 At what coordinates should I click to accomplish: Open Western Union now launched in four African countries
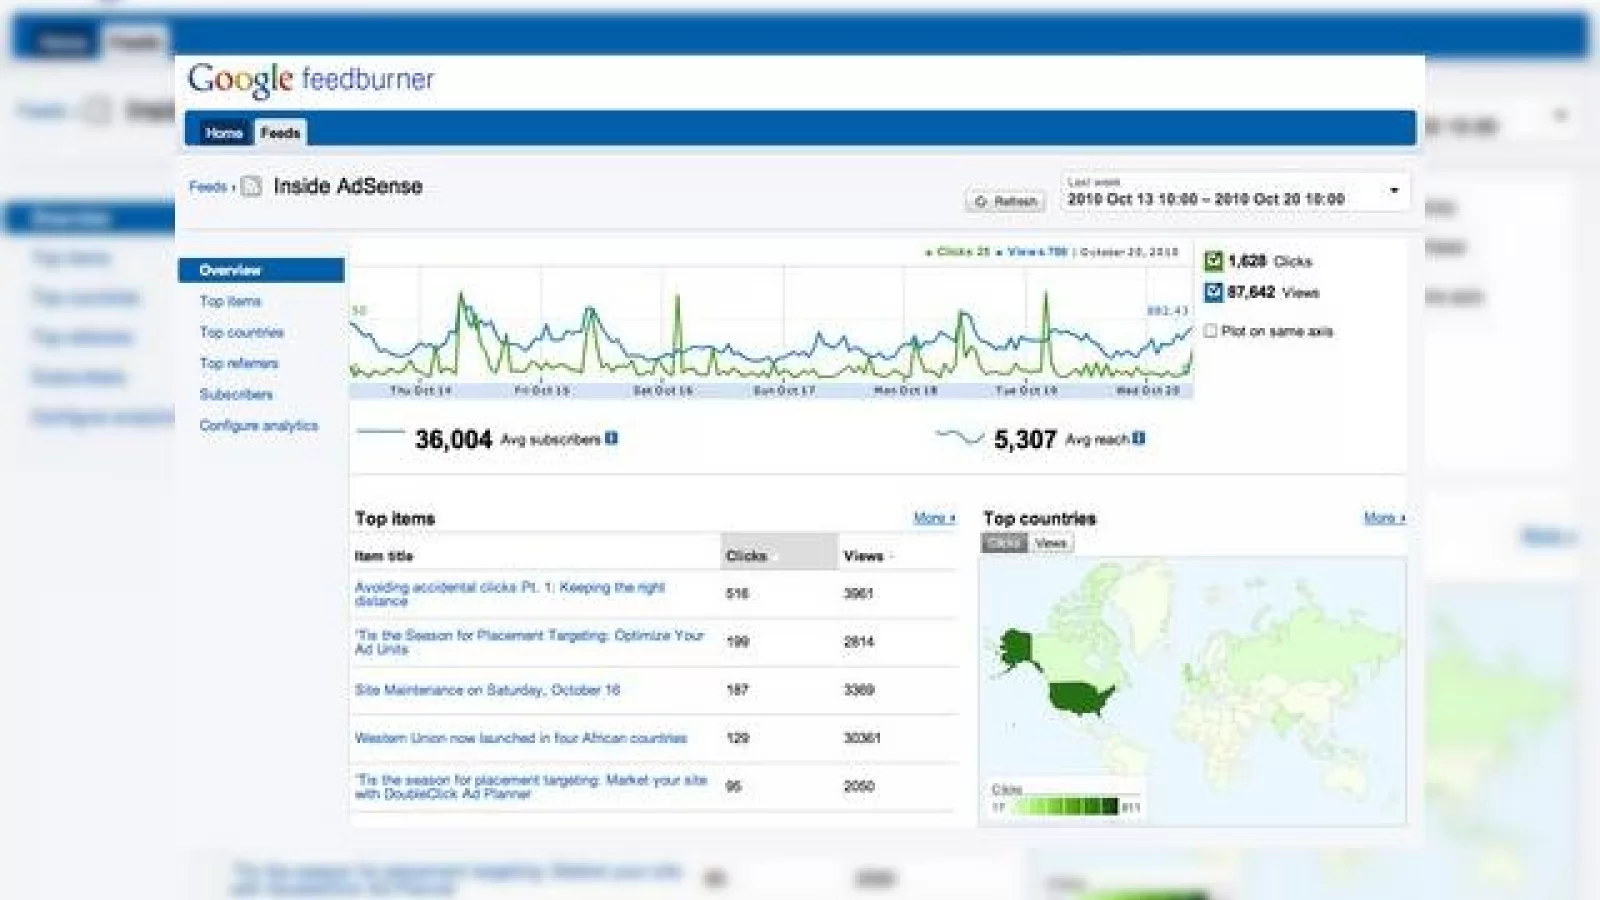pyautogui.click(x=520, y=738)
